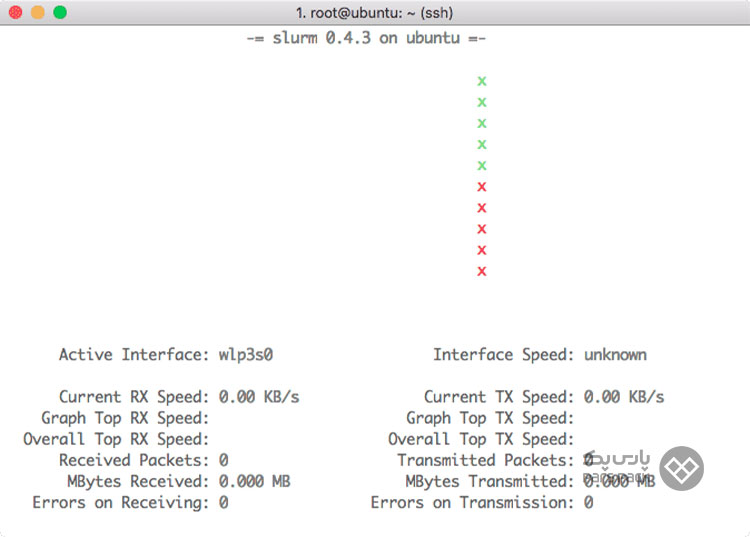750x537 pixels.
Task: Click the slurm 0.4.3 on ubuntu header
Action: [366, 38]
